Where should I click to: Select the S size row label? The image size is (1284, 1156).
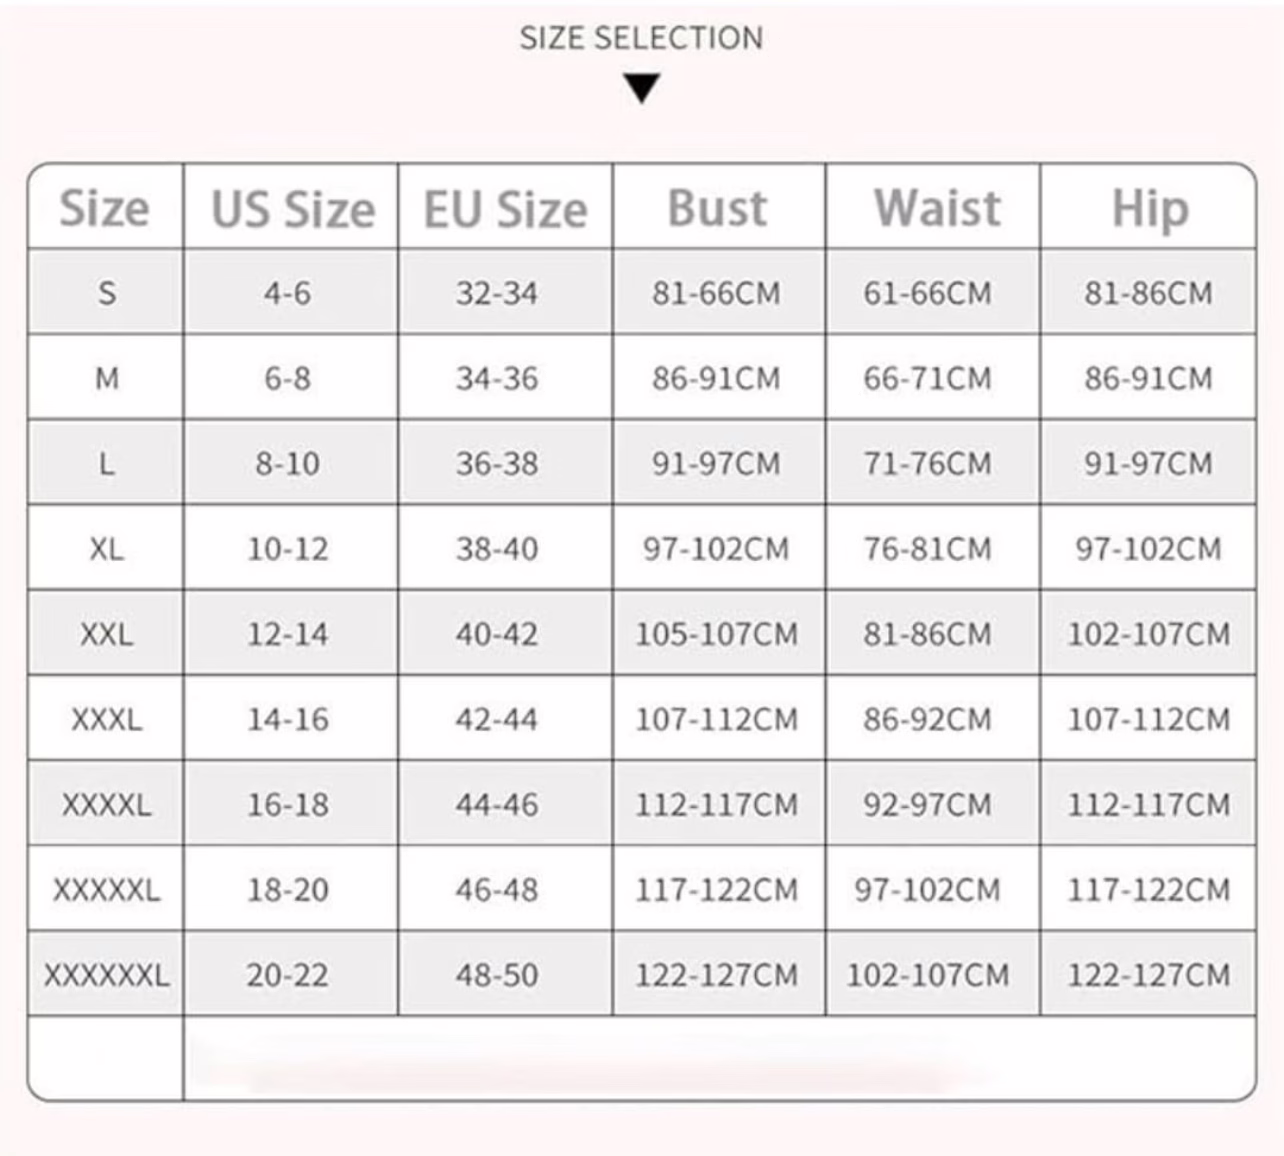click(107, 293)
